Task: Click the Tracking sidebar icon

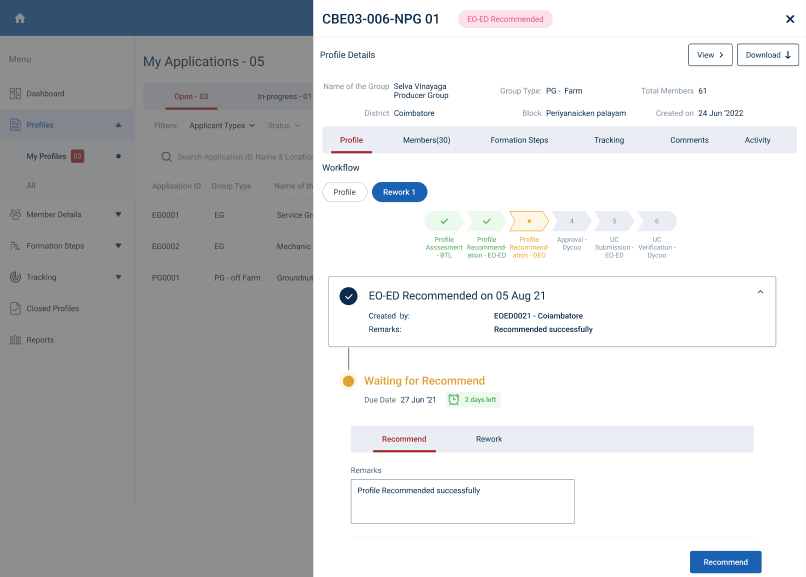Action: (x=16, y=277)
